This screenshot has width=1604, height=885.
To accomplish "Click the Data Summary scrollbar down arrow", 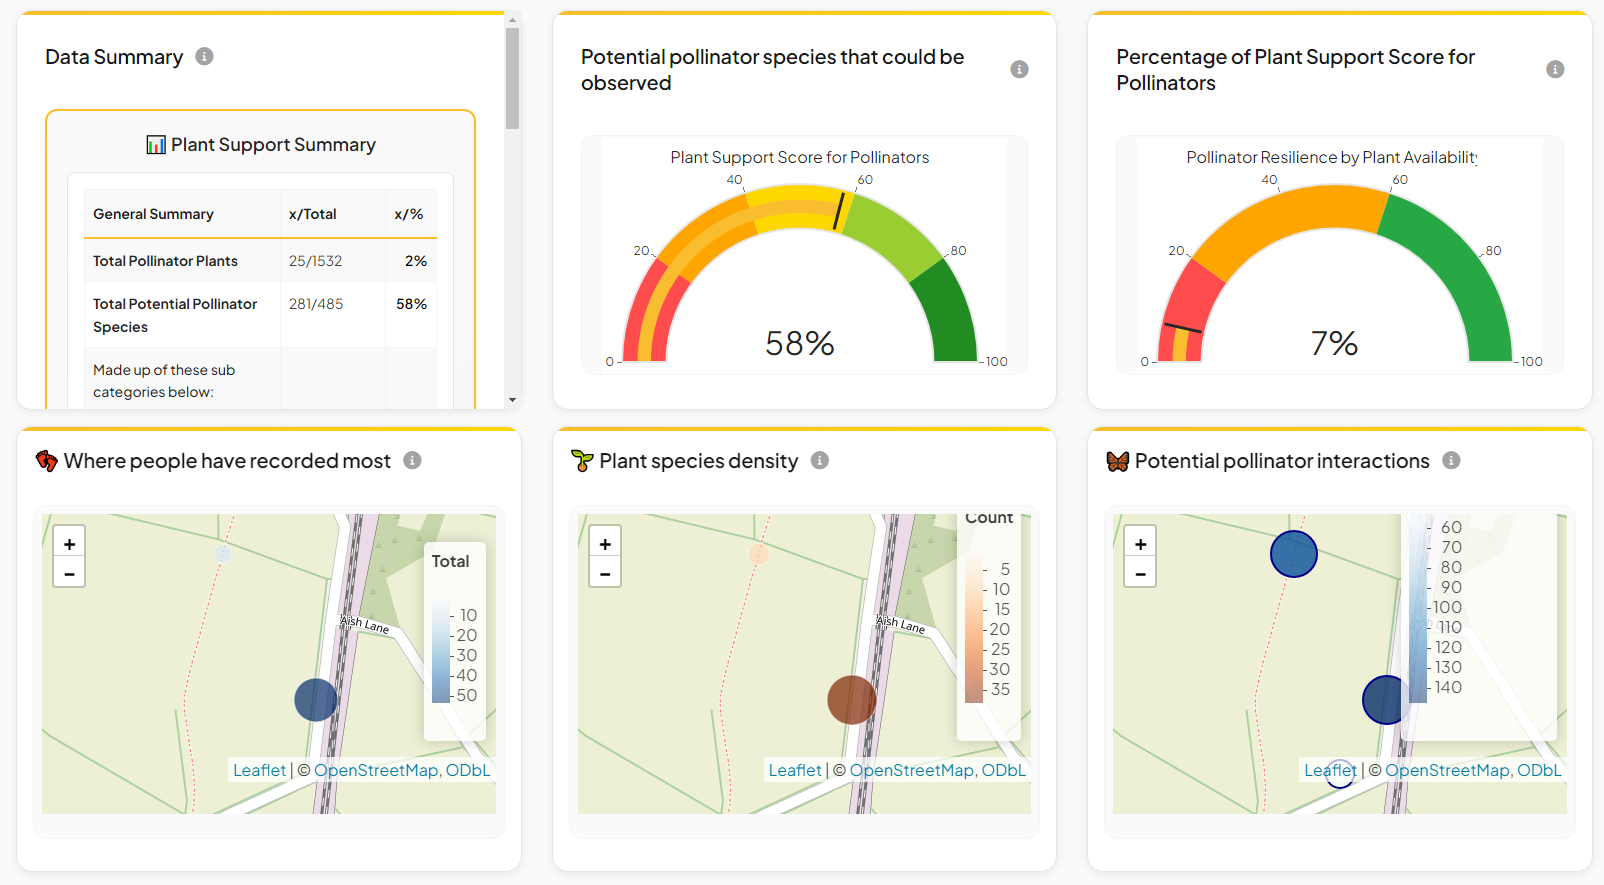I will [x=512, y=399].
